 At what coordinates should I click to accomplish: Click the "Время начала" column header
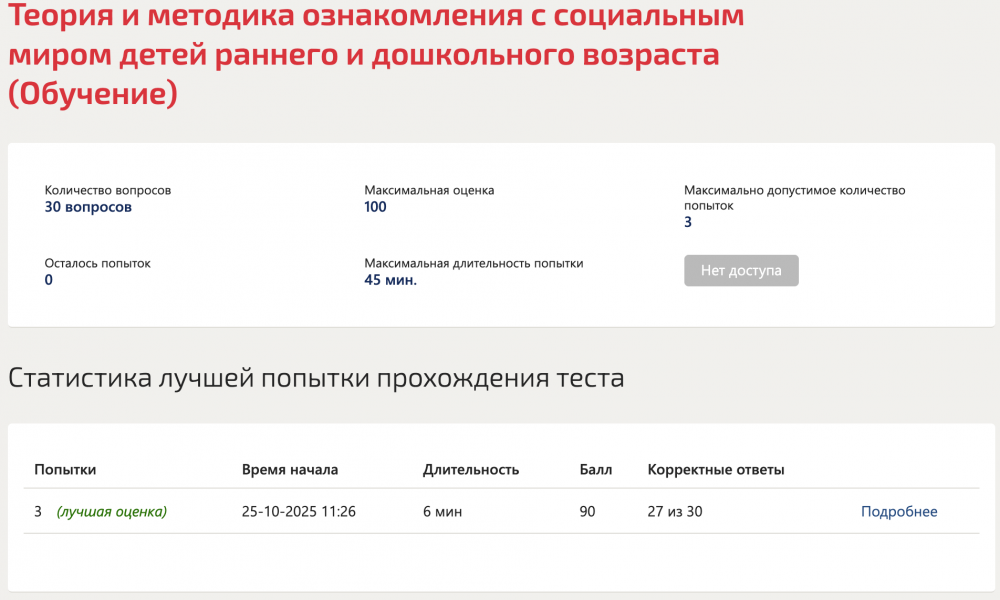(x=290, y=470)
